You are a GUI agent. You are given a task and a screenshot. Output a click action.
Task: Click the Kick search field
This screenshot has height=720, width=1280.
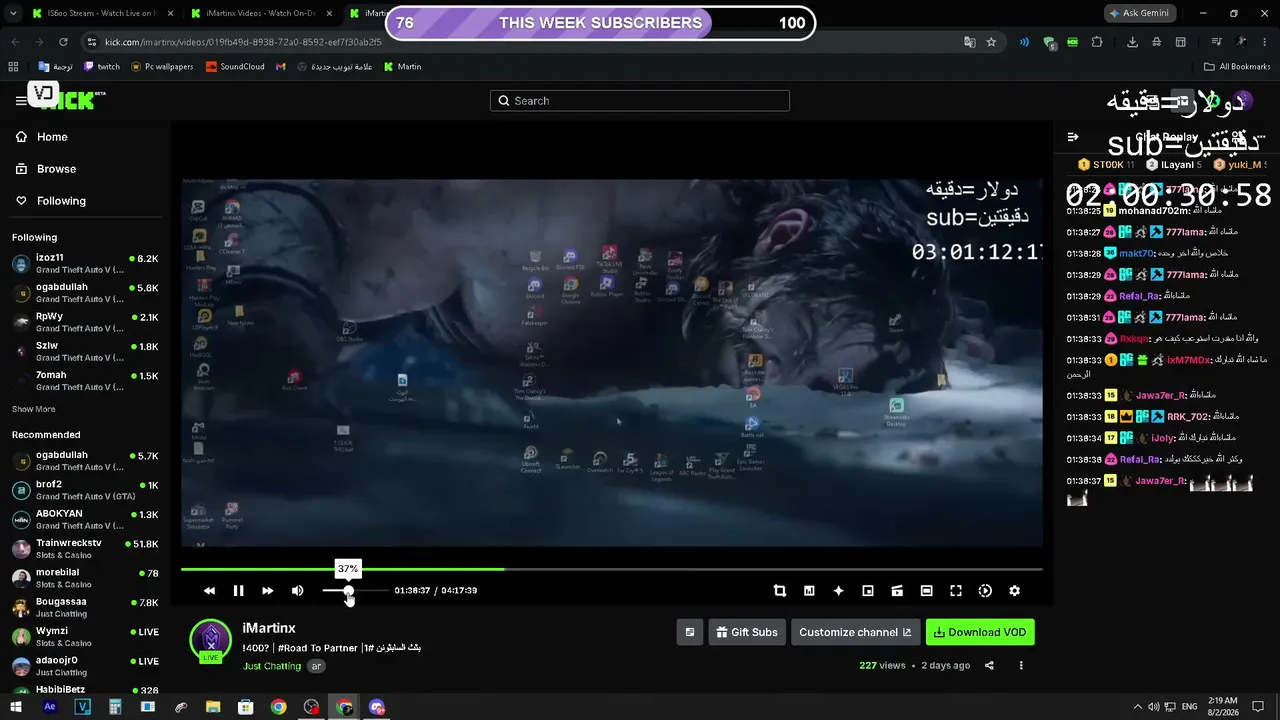[640, 101]
